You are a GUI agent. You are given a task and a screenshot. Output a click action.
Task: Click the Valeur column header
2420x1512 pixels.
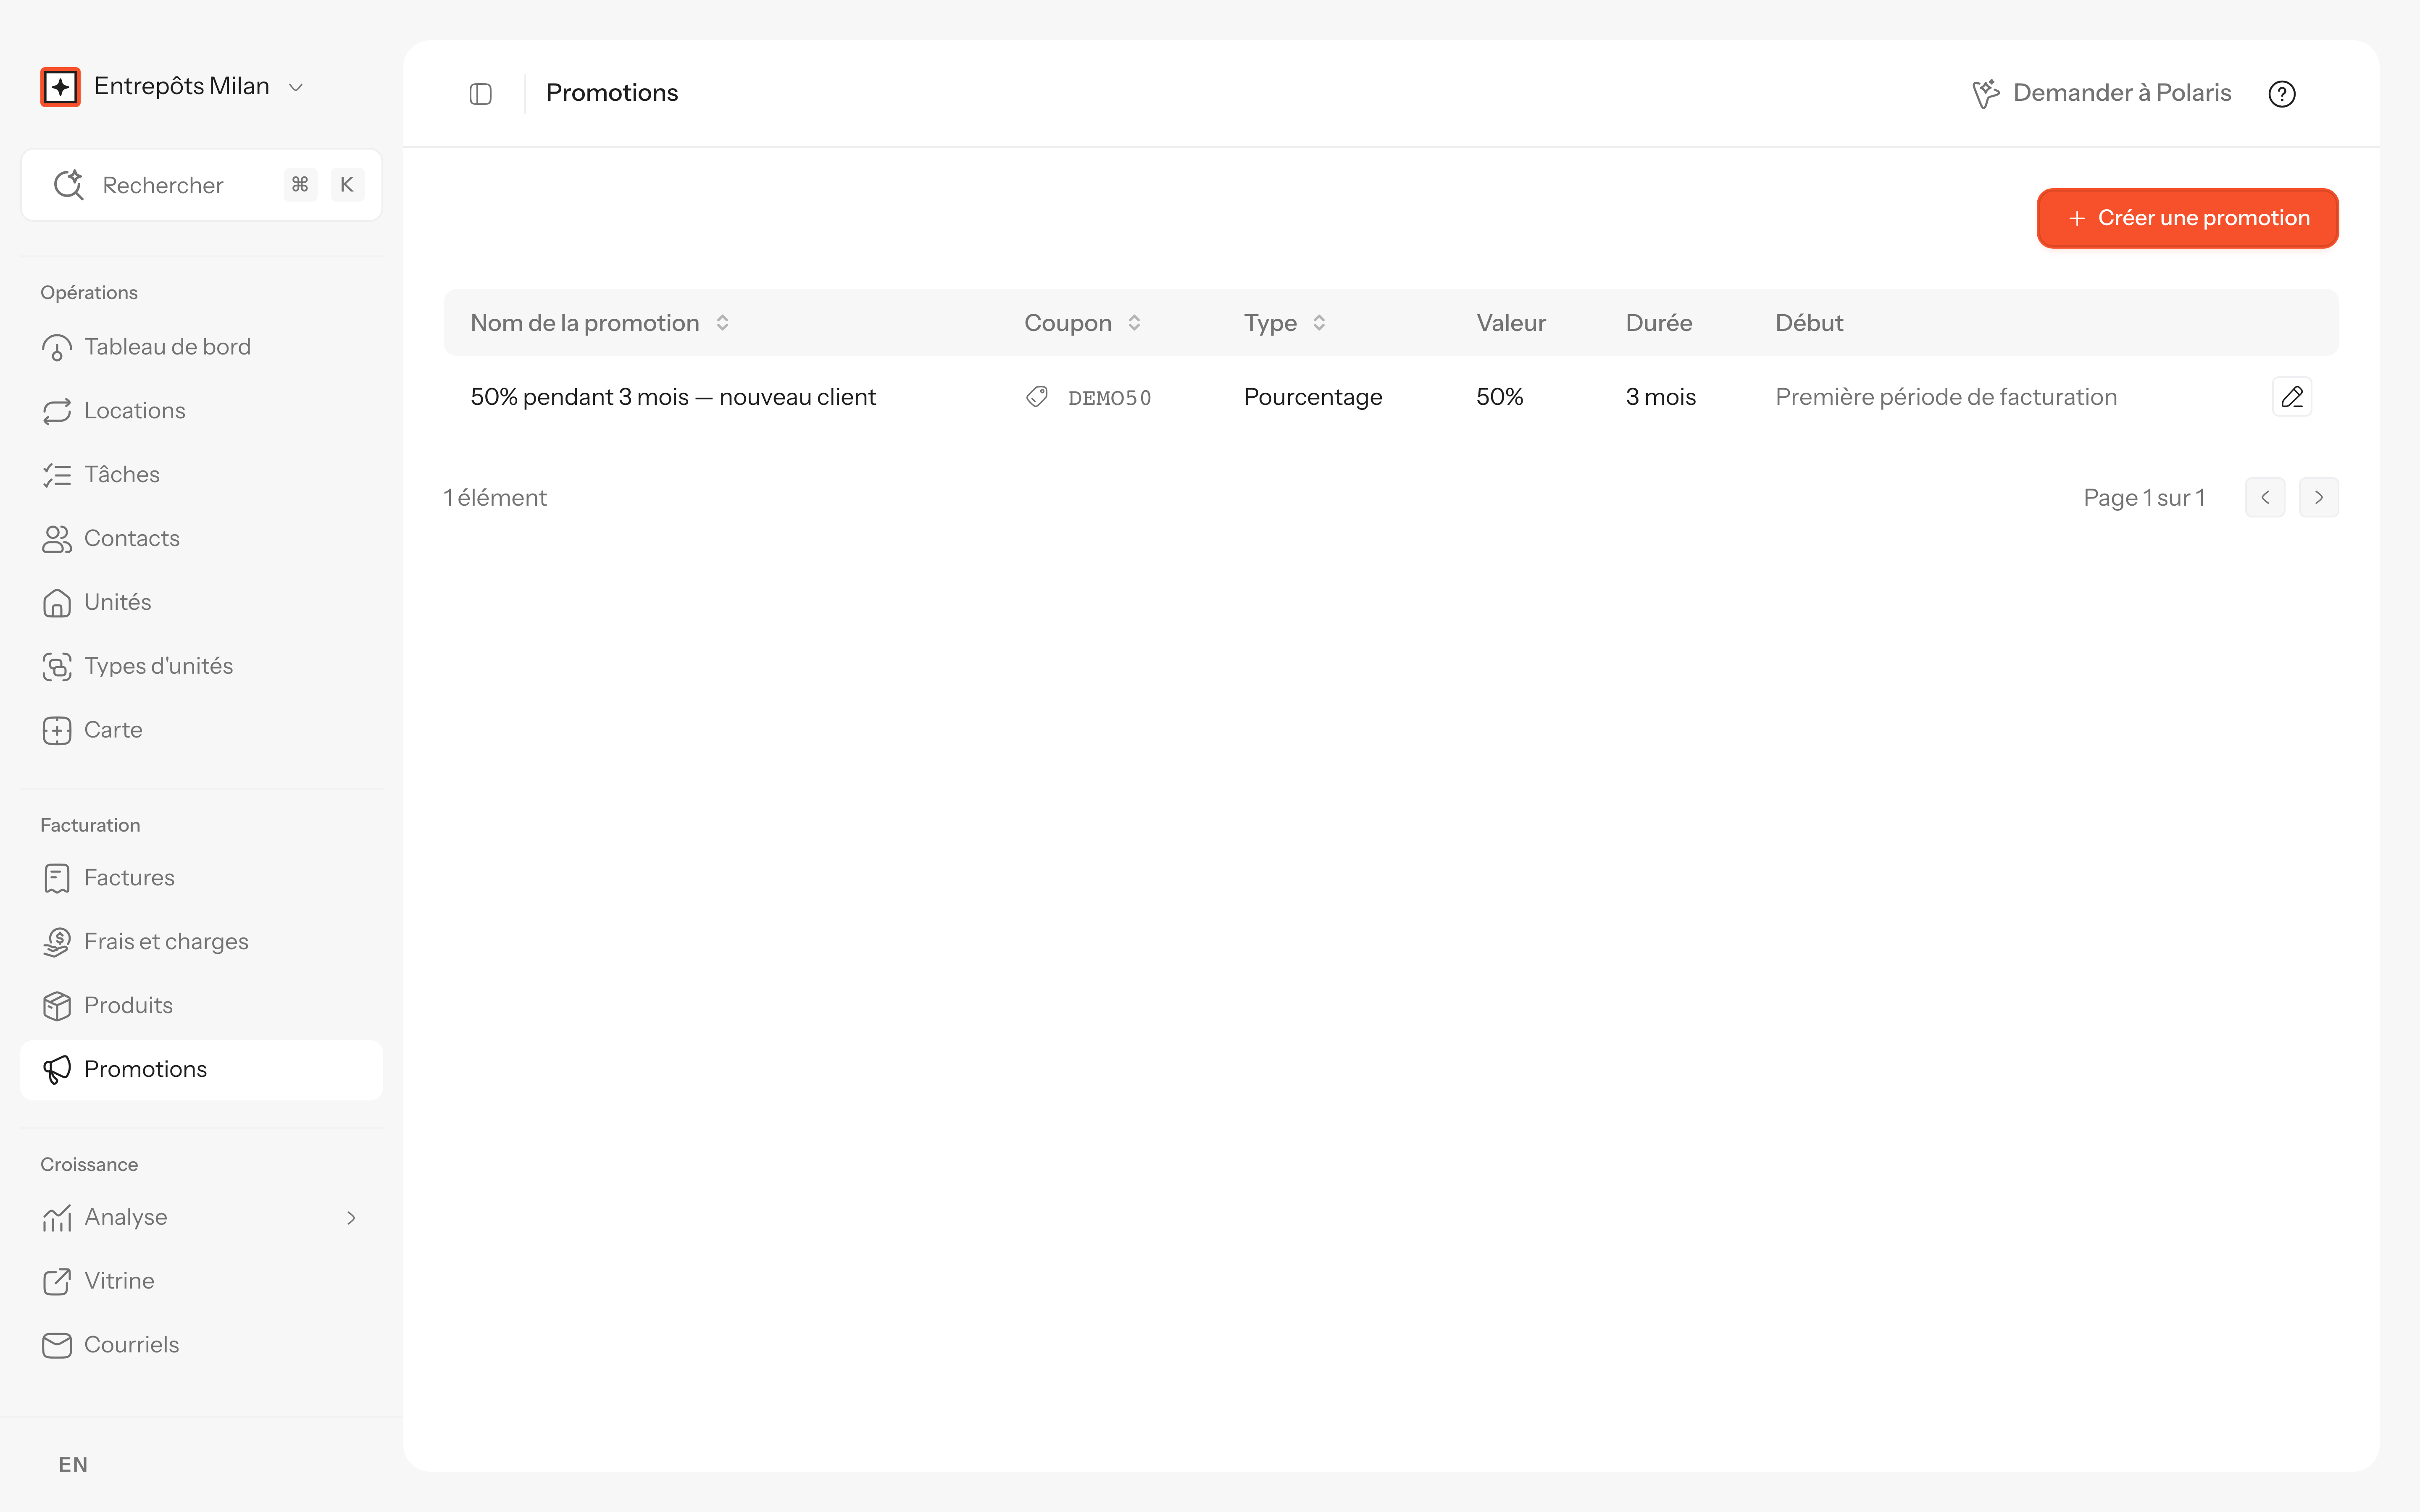point(1511,323)
